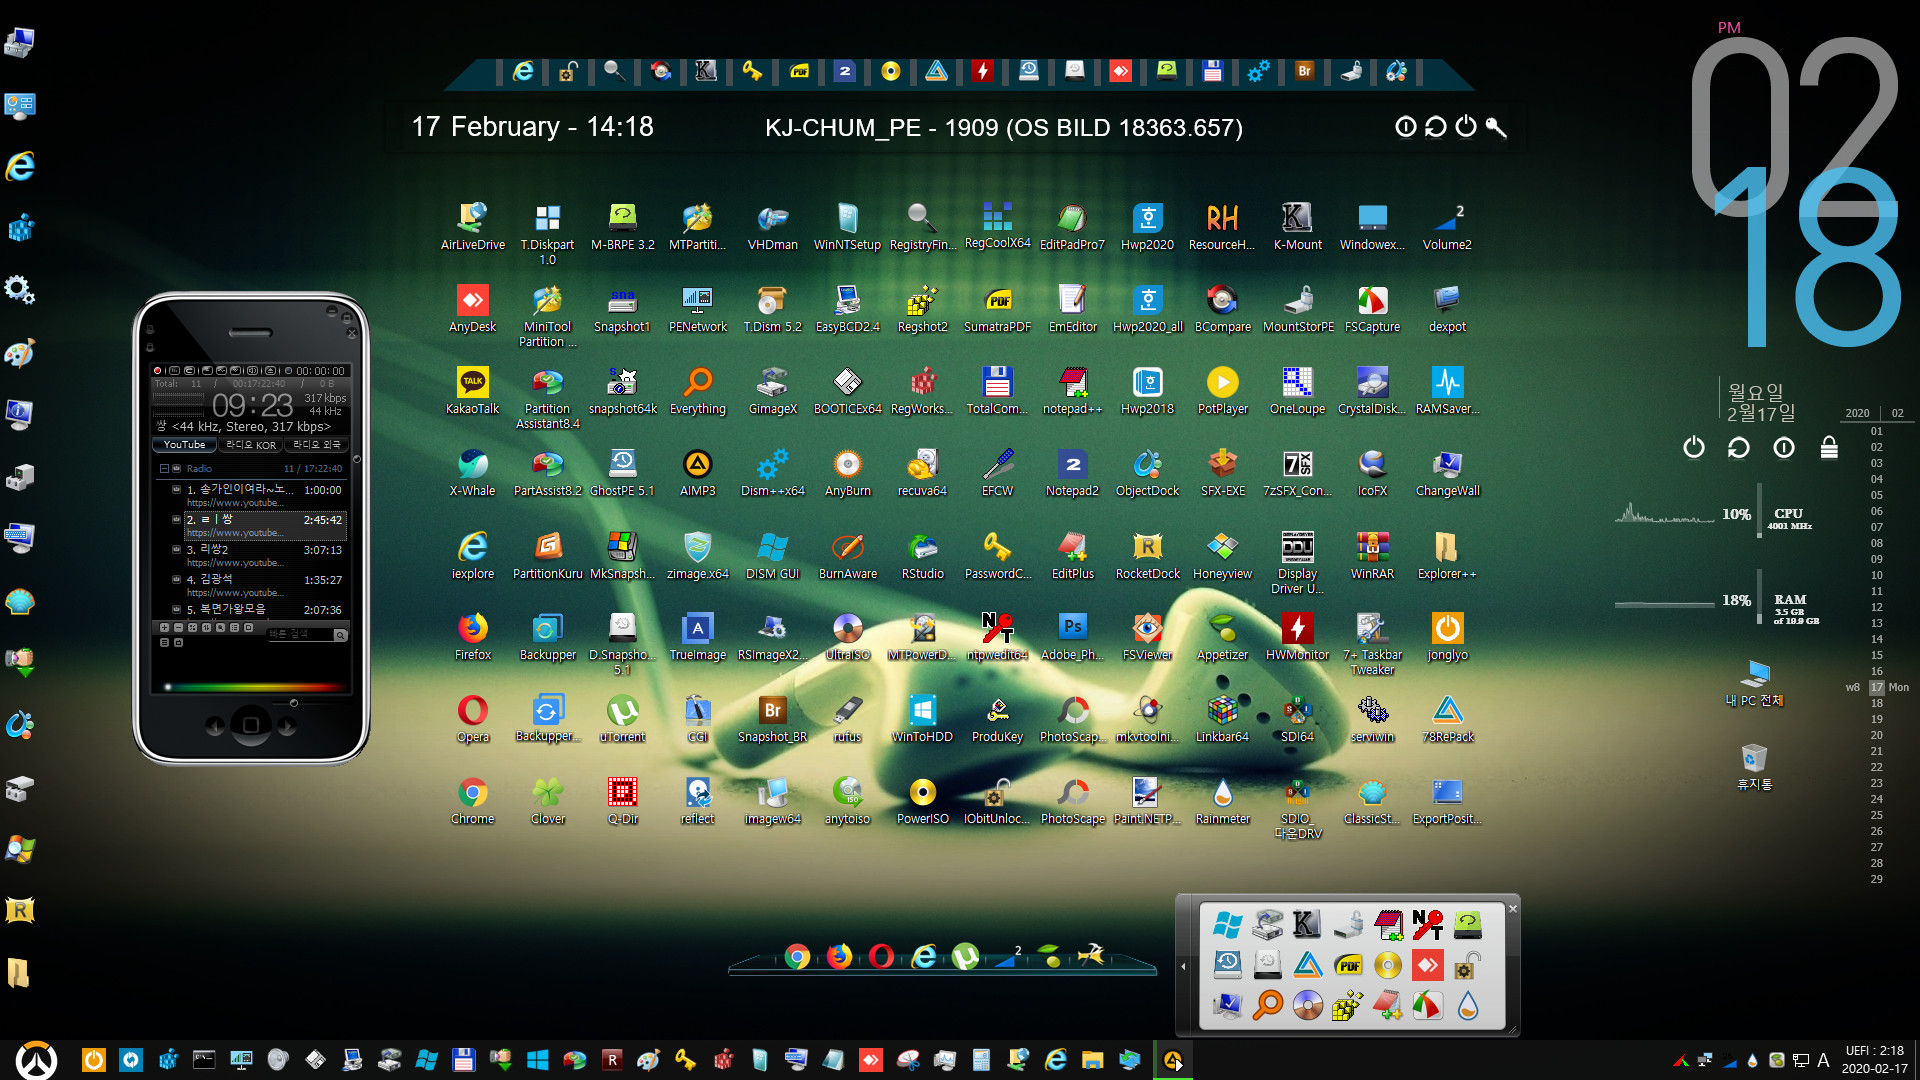Open the RAMSaver desktop shortcut
1920x1080 pixels.
(1447, 390)
